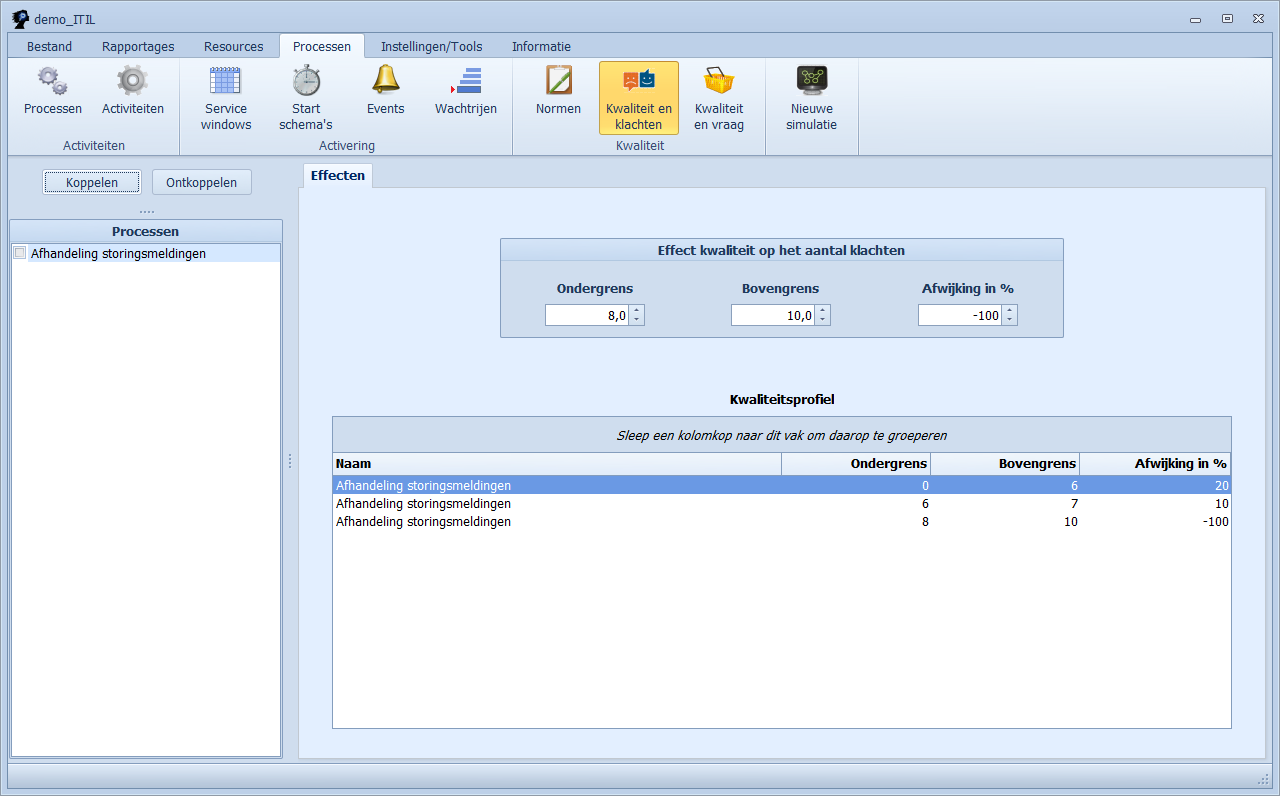
Task: Click Bovengrens cell showing 7
Action: 1005,503
